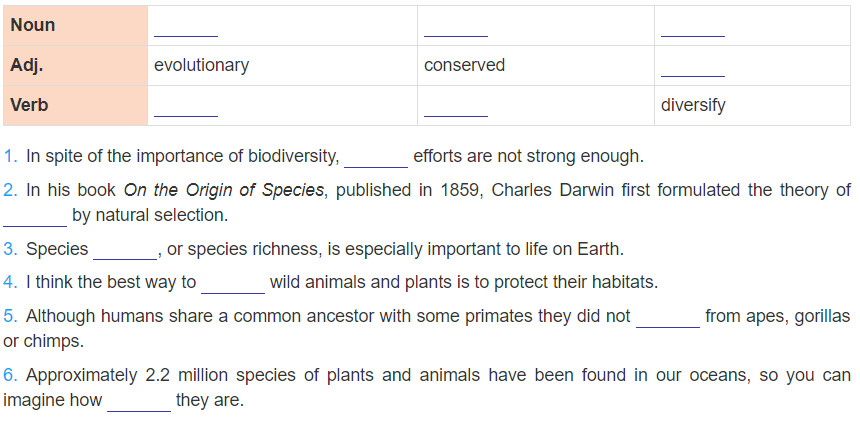The width and height of the screenshot is (860, 421).
Task: Click the number 6 of the last sentence
Action: click(9, 376)
